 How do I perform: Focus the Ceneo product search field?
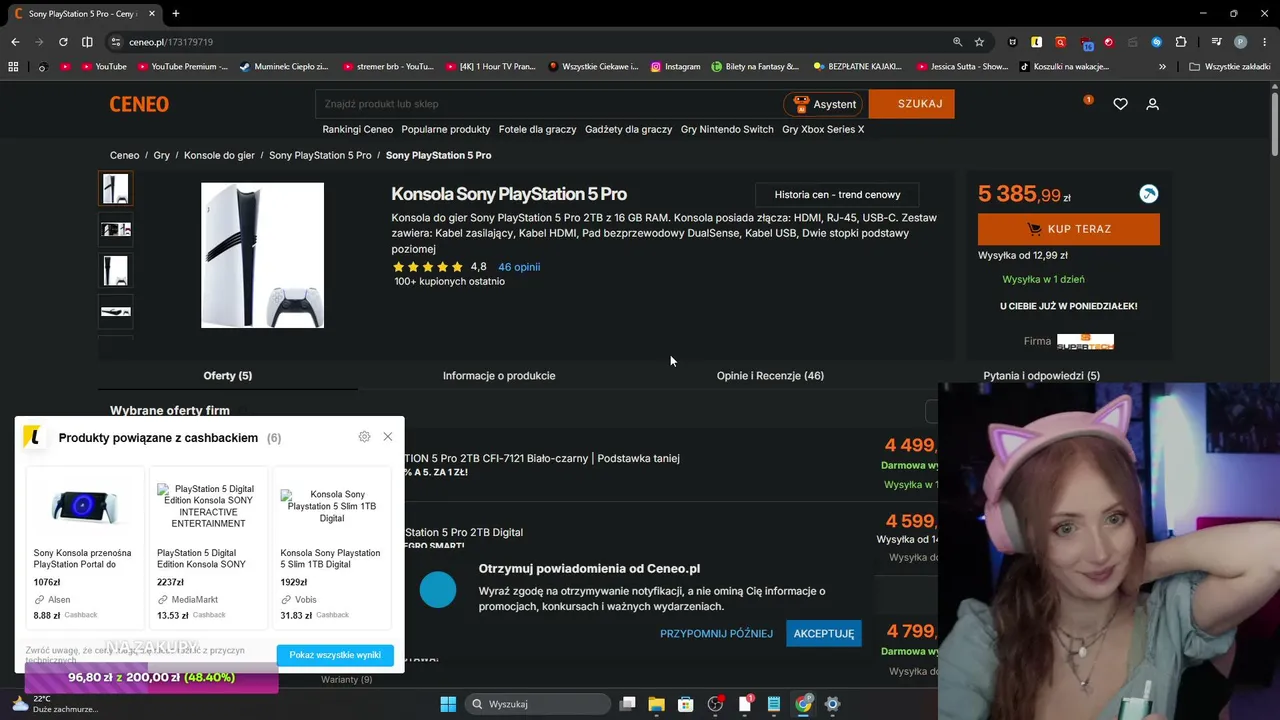548,104
